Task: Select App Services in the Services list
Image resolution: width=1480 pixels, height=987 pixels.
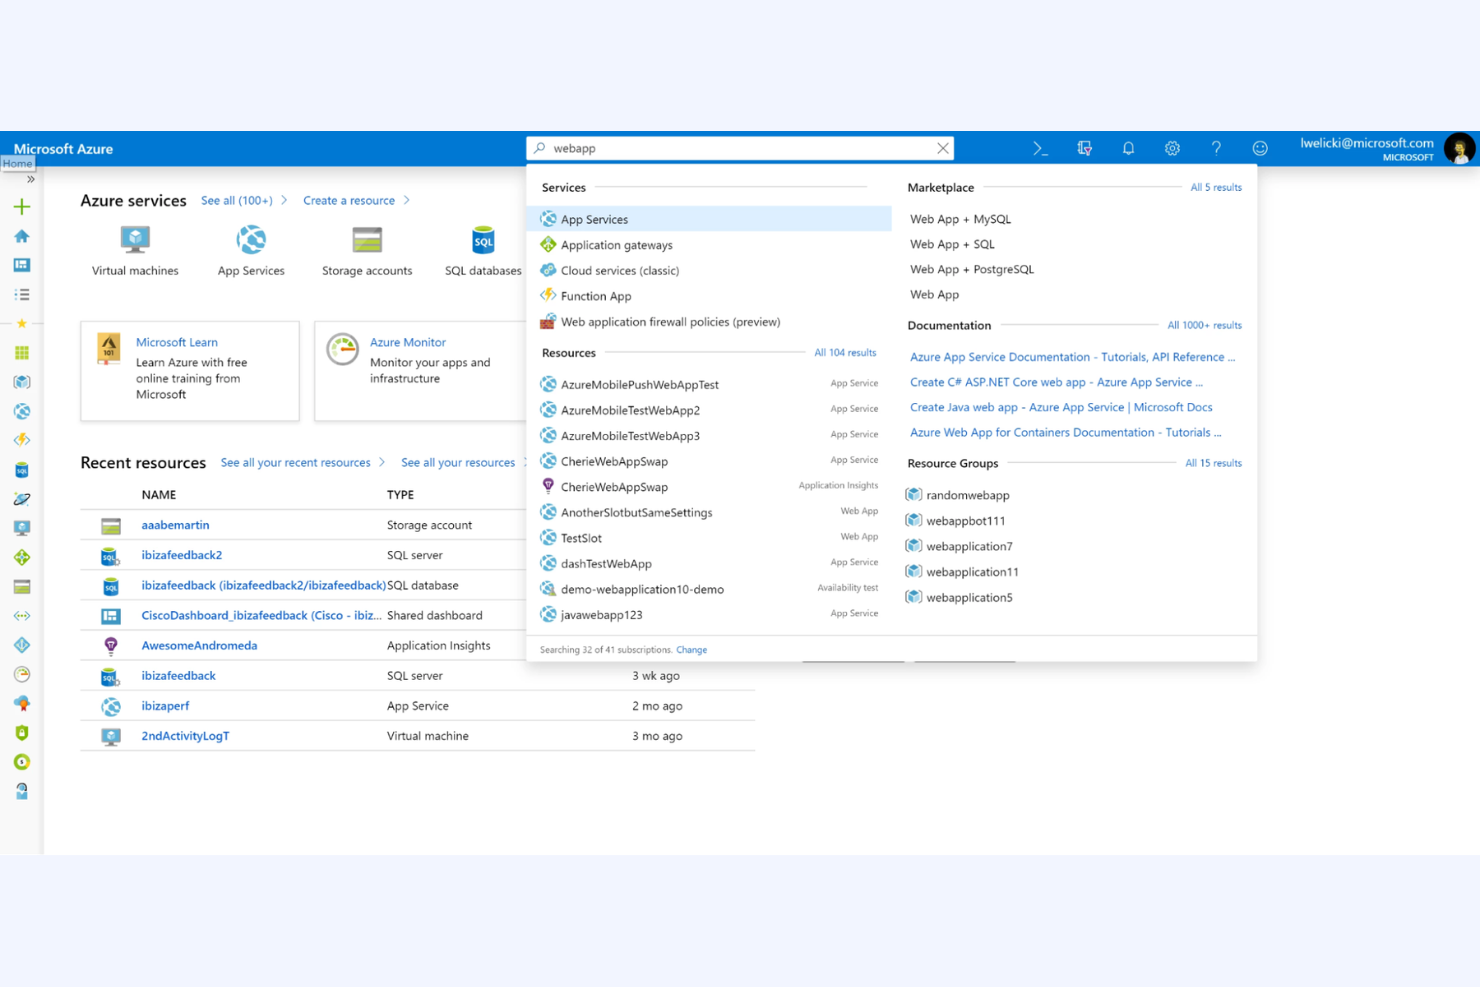Action: (x=595, y=219)
